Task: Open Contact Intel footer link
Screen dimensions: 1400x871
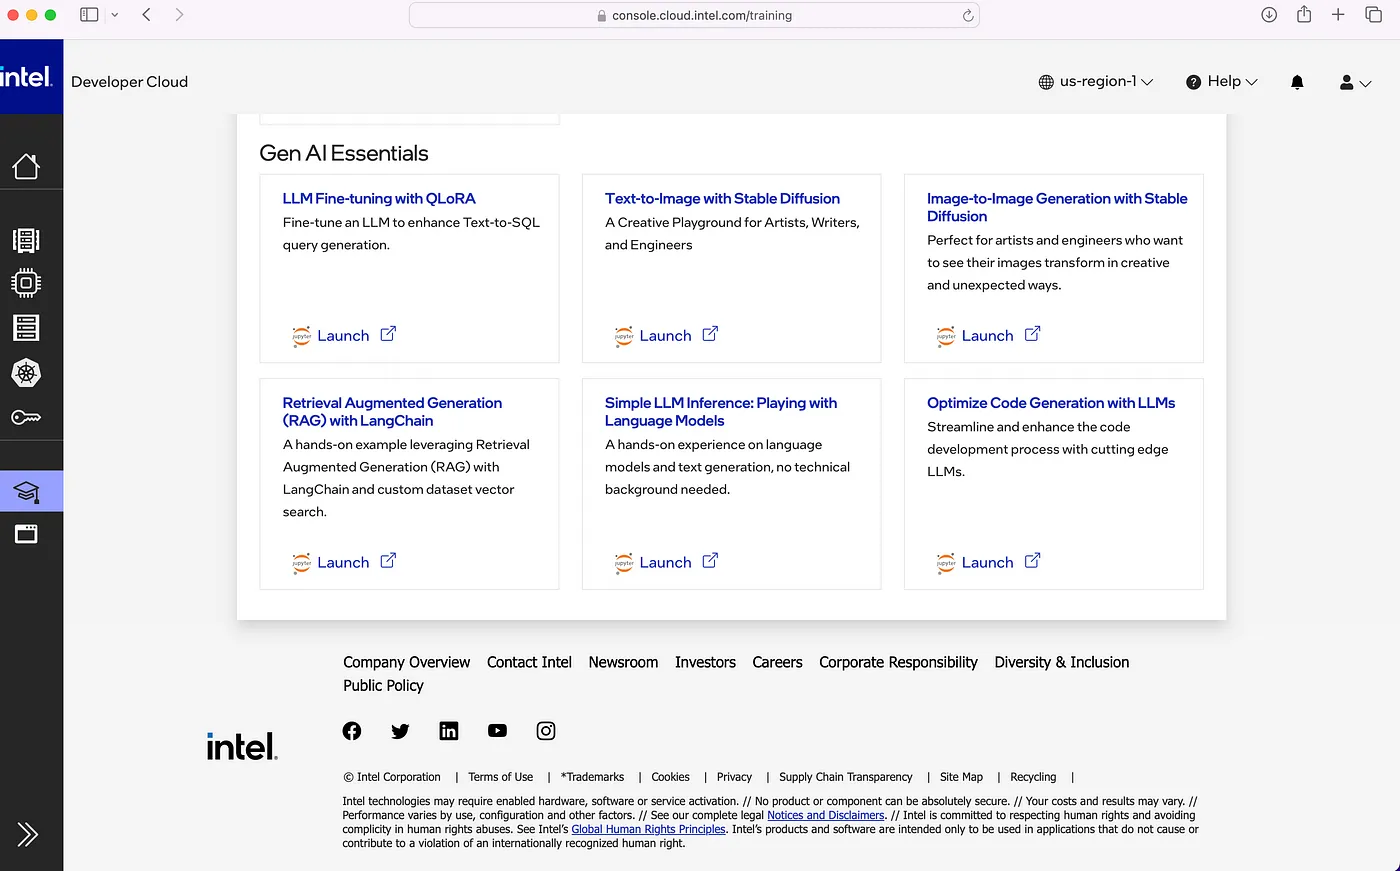Action: point(529,662)
